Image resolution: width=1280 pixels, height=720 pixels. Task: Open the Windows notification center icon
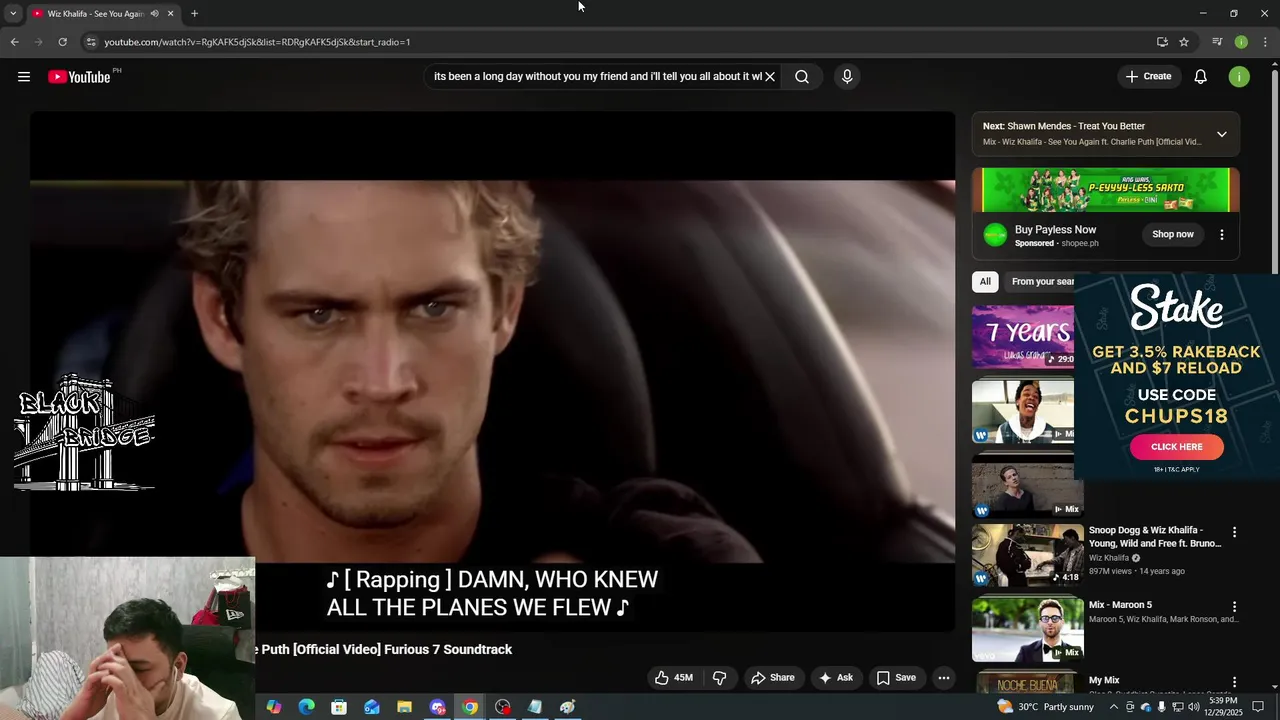click(1258, 707)
